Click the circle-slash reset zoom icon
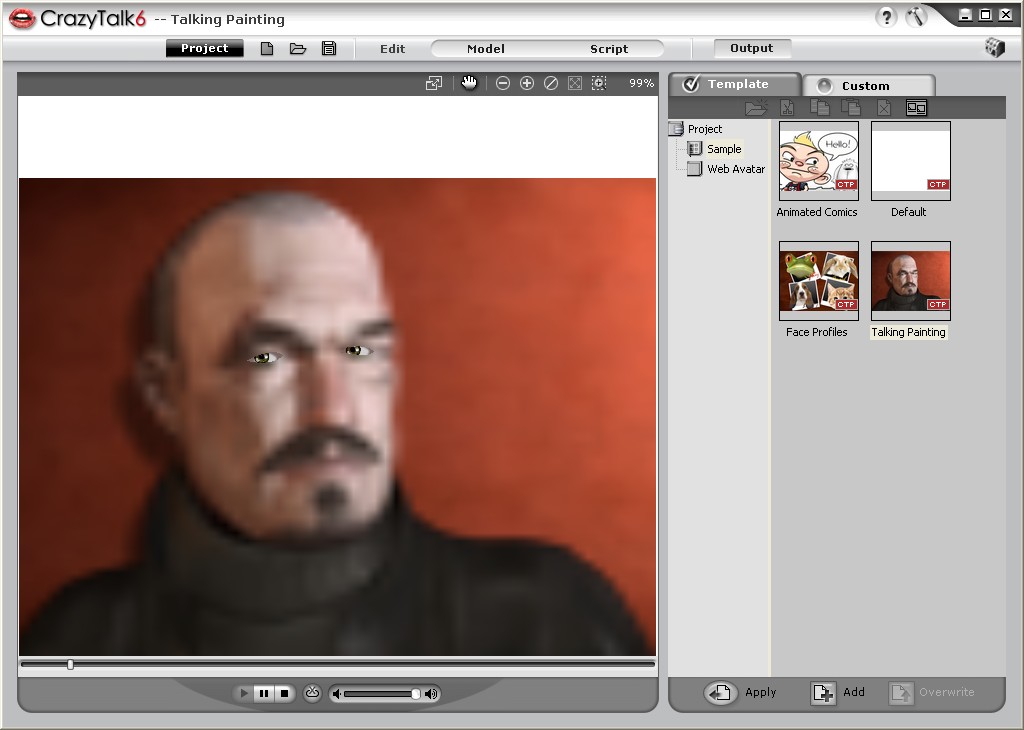Viewport: 1024px width, 730px height. 551,83
